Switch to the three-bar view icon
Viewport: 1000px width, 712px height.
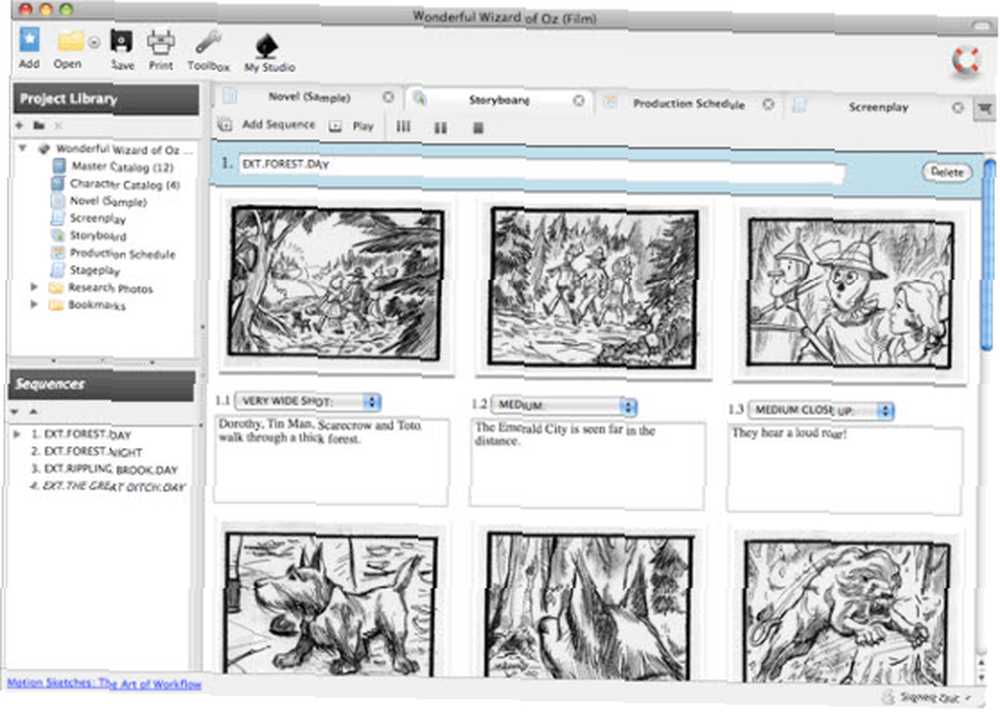tap(403, 126)
